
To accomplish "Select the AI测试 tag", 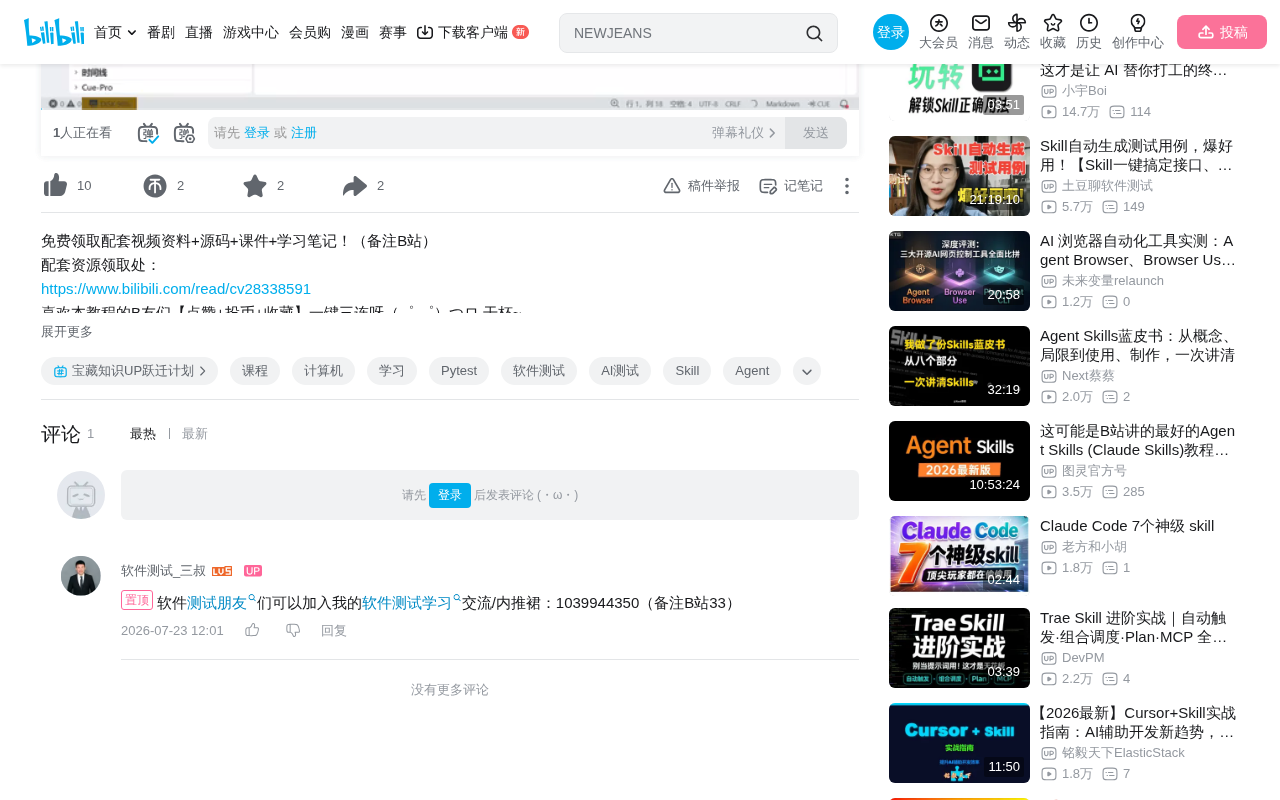I will point(620,371).
